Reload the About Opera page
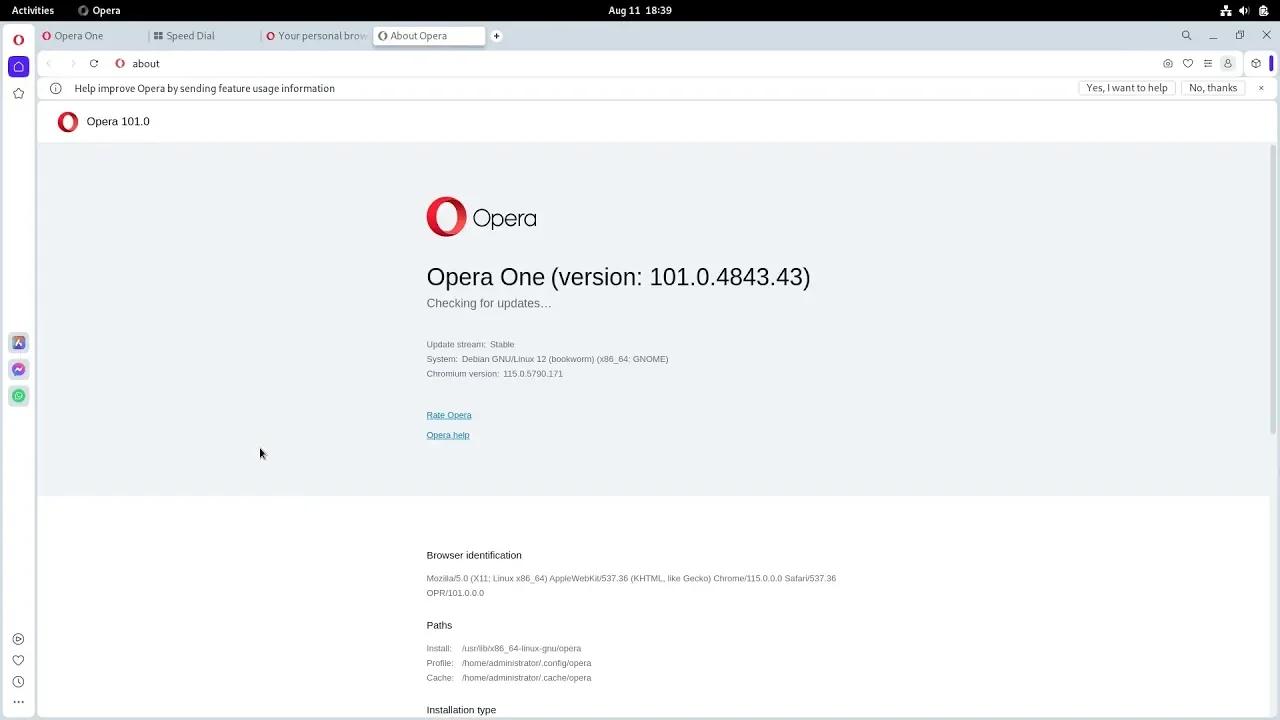This screenshot has height=720, width=1280. pos(94,63)
